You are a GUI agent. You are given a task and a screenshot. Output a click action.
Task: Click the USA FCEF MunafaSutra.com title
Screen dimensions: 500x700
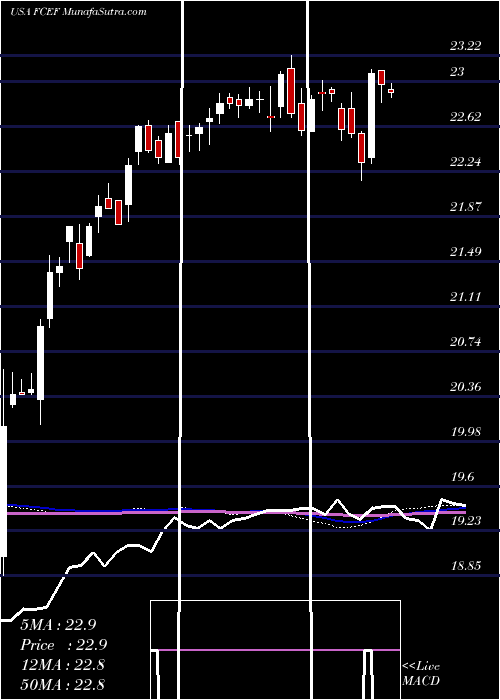[x=78, y=11]
